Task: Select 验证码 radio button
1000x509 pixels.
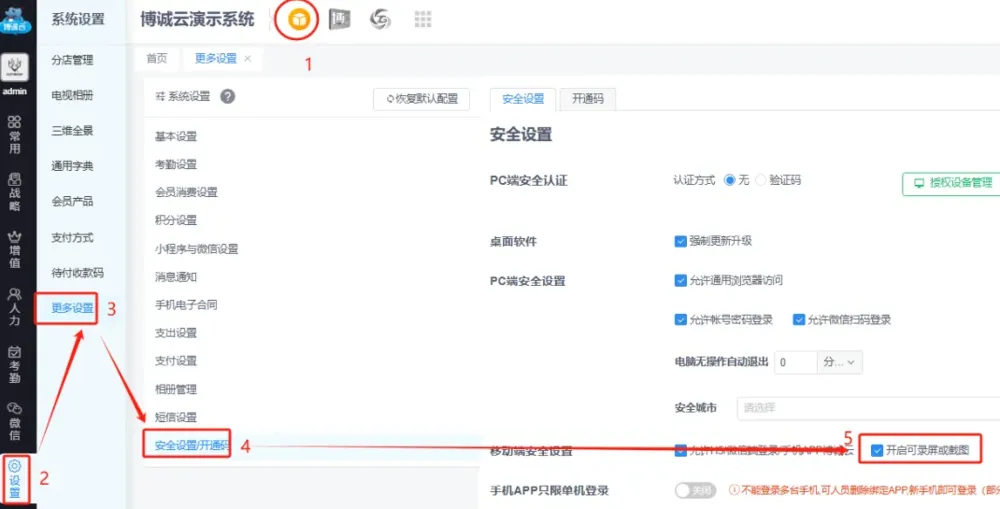Action: (x=761, y=180)
